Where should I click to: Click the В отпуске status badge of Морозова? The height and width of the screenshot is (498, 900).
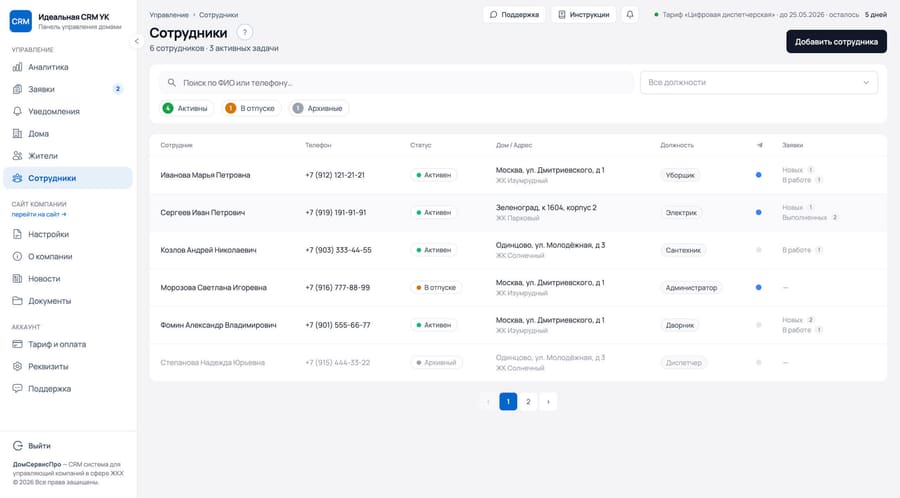(436, 287)
